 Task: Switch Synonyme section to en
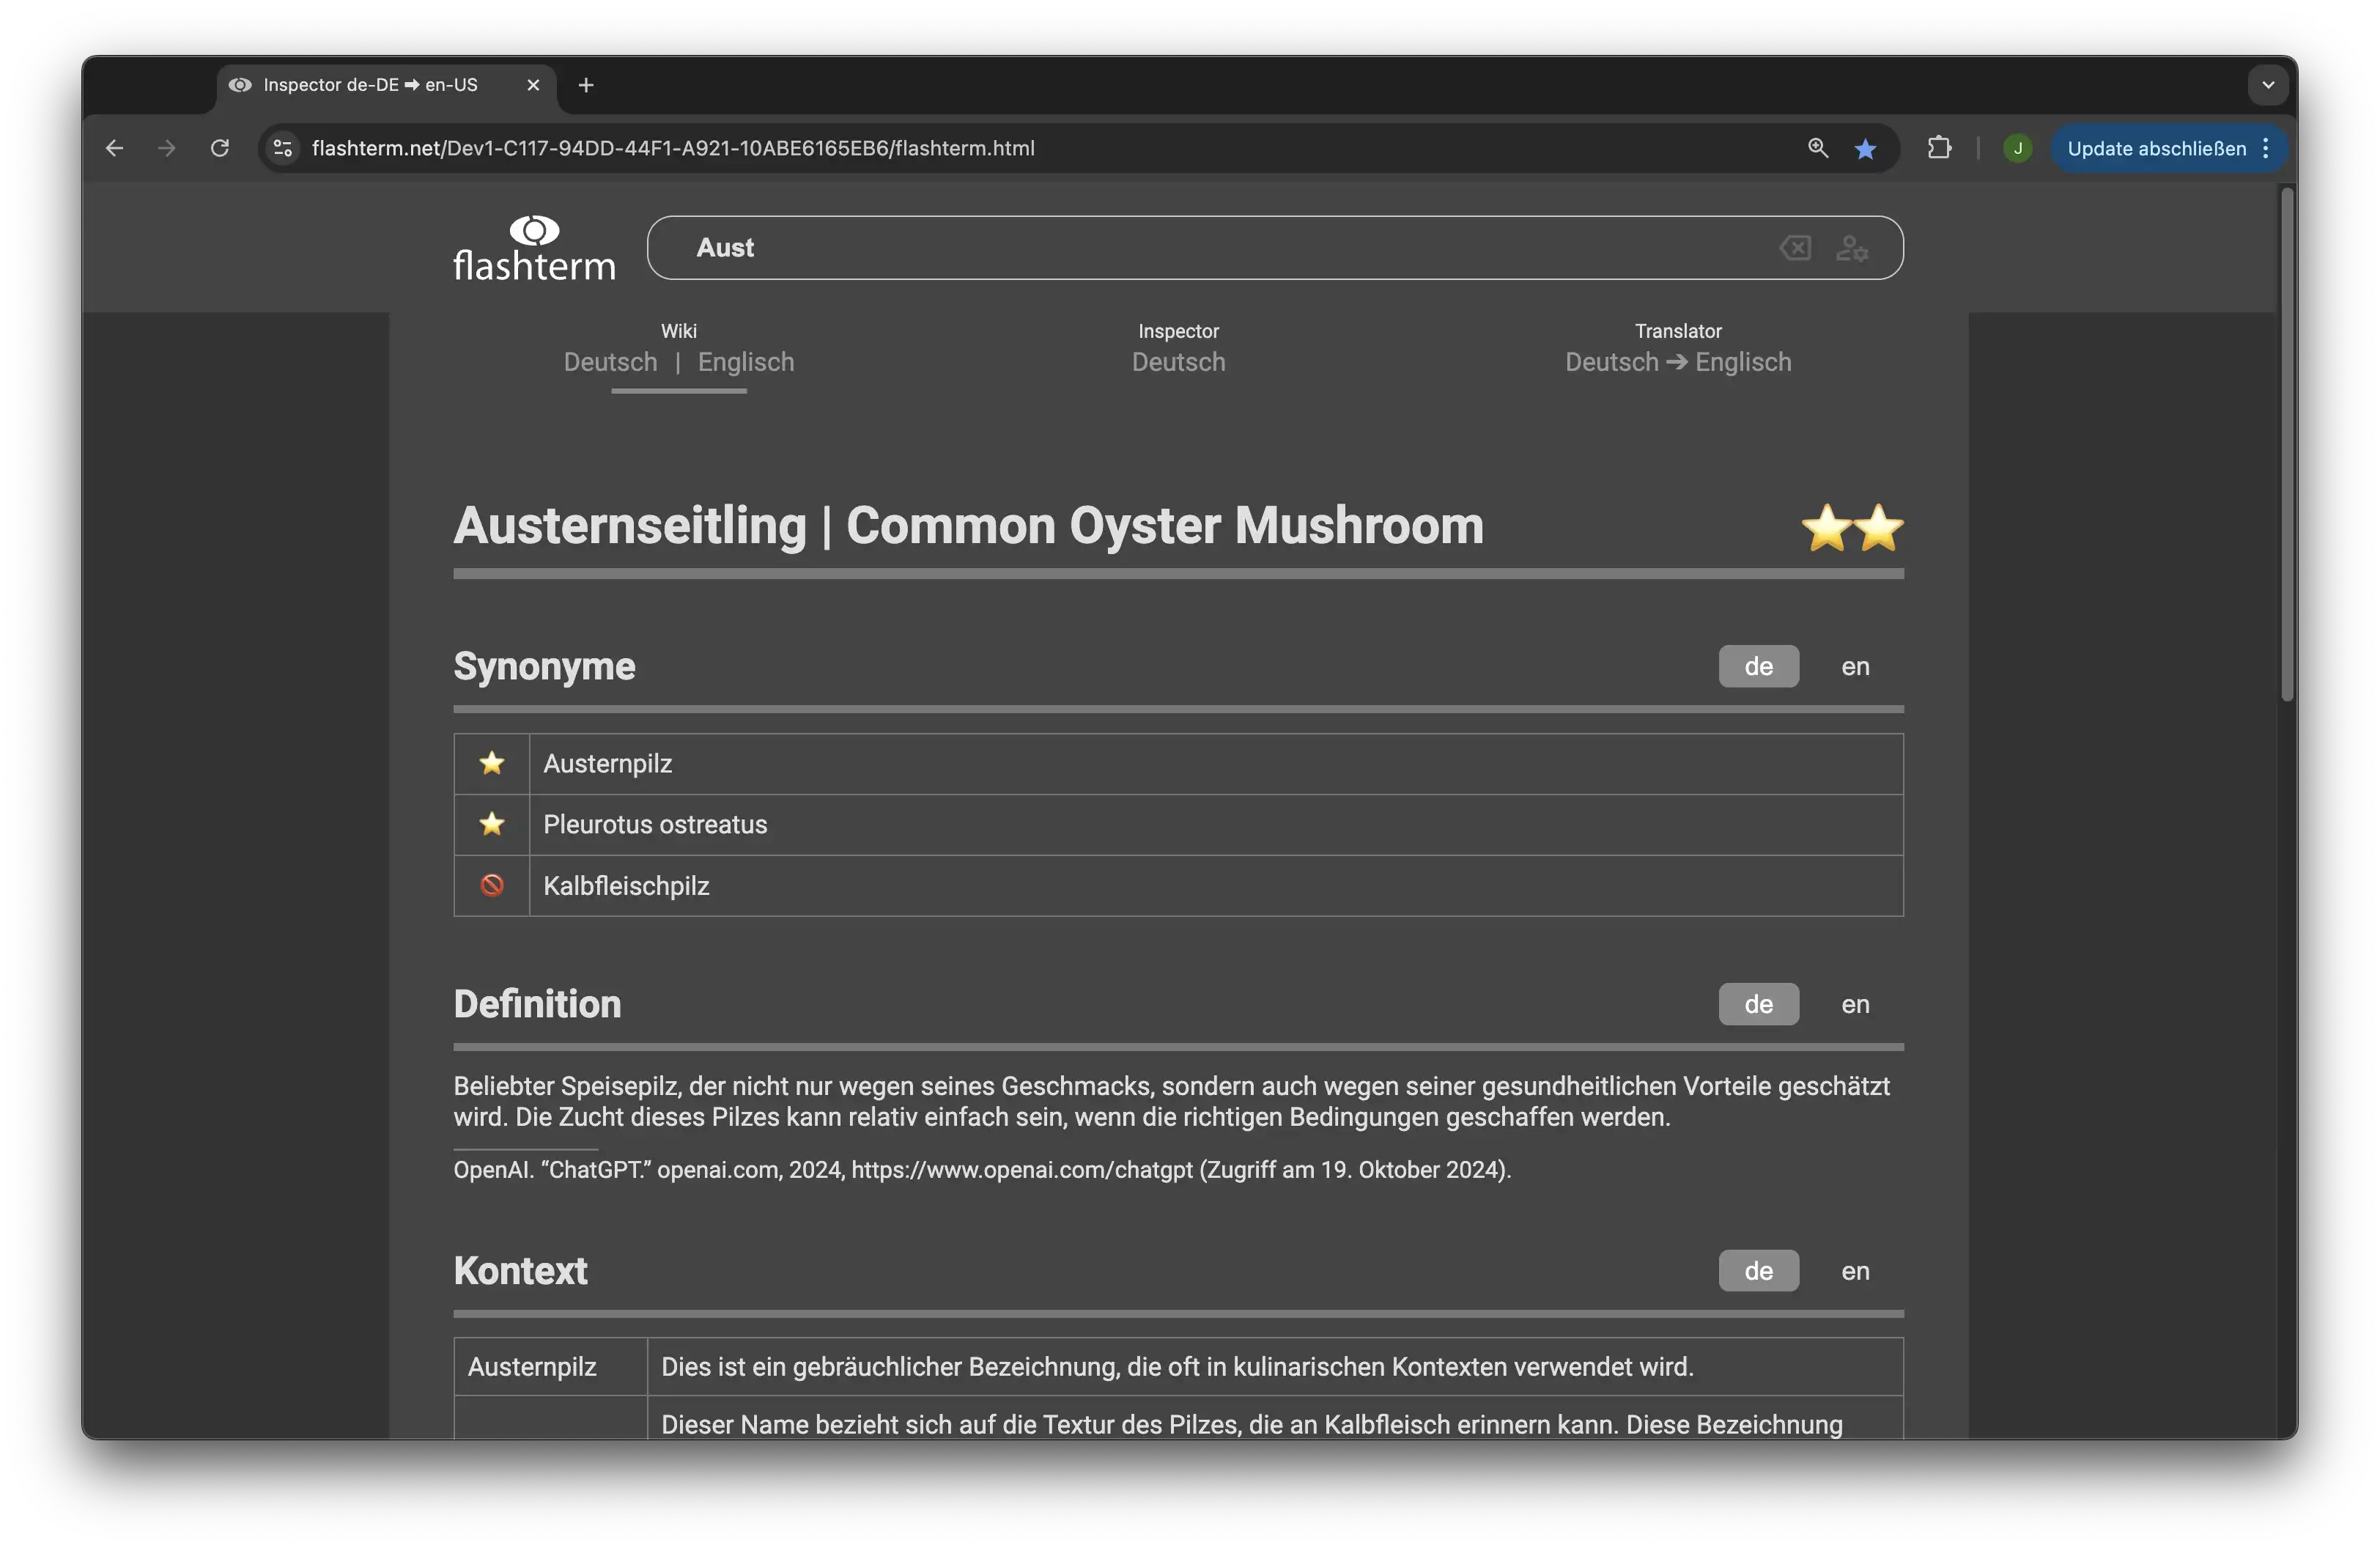click(x=1856, y=667)
